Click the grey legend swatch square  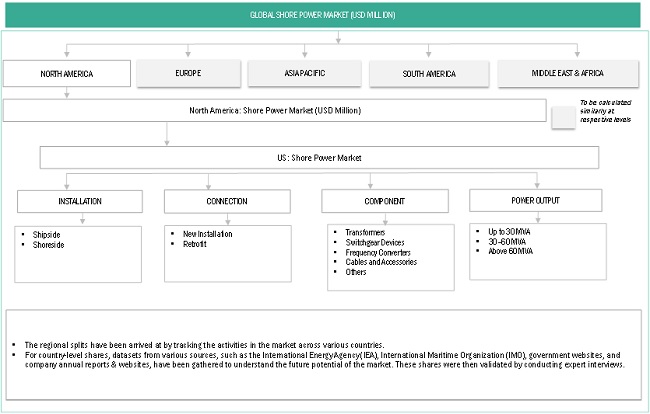564,117
